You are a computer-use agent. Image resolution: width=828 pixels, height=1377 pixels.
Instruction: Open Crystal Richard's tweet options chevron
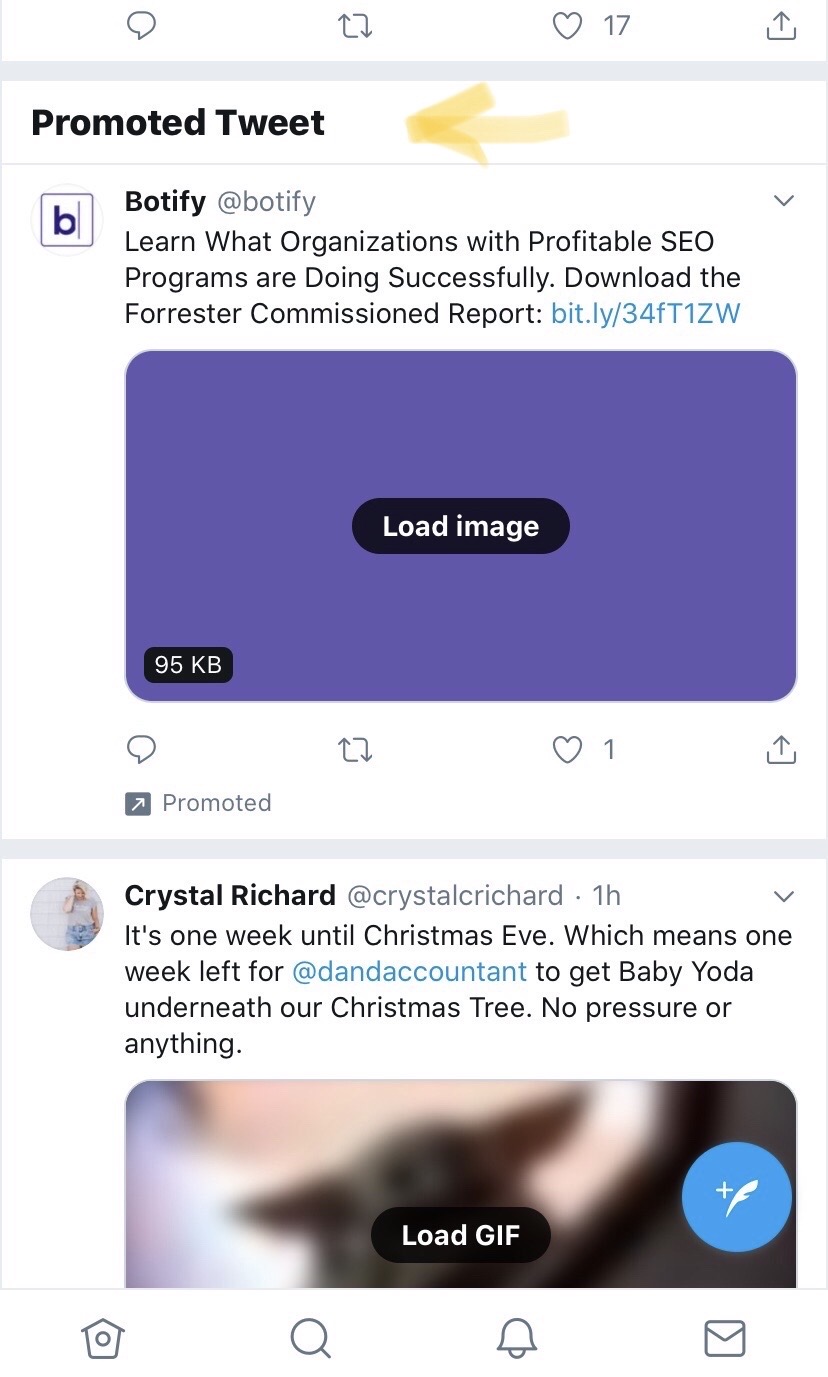click(x=784, y=896)
